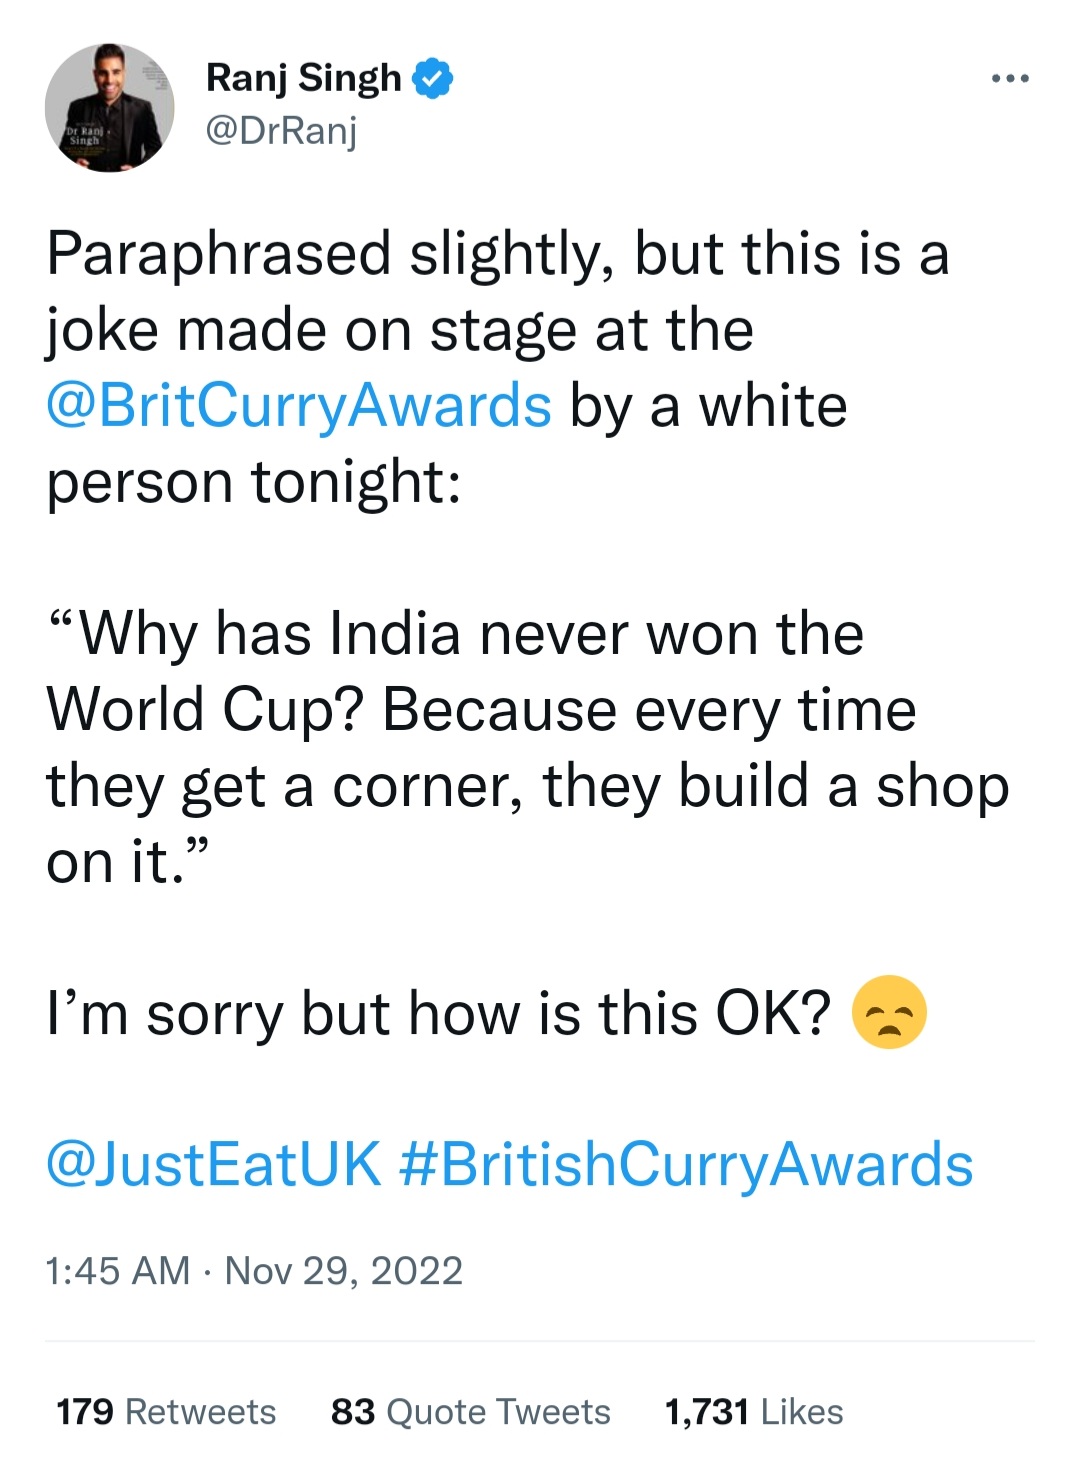Open the @BritCurryAwards mention
Image resolution: width=1080 pixels, height=1475 pixels.
[299, 407]
